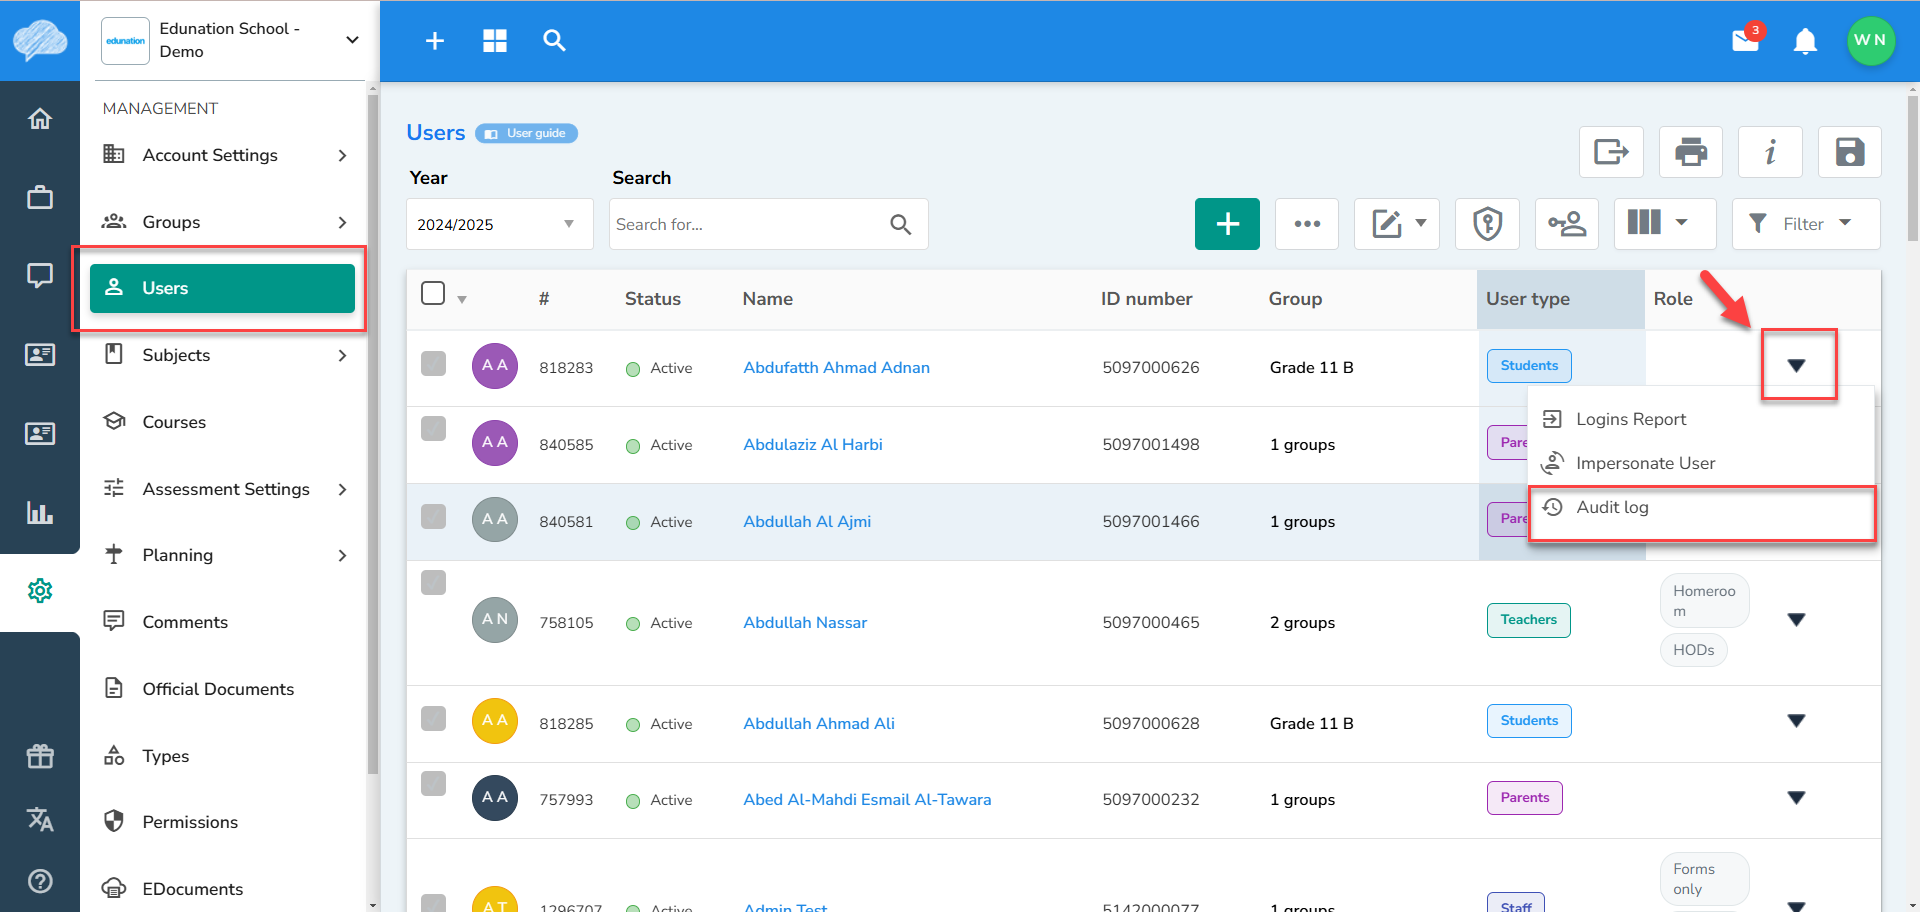Expand the Groups menu item
Image resolution: width=1920 pixels, height=912 pixels.
(x=225, y=222)
